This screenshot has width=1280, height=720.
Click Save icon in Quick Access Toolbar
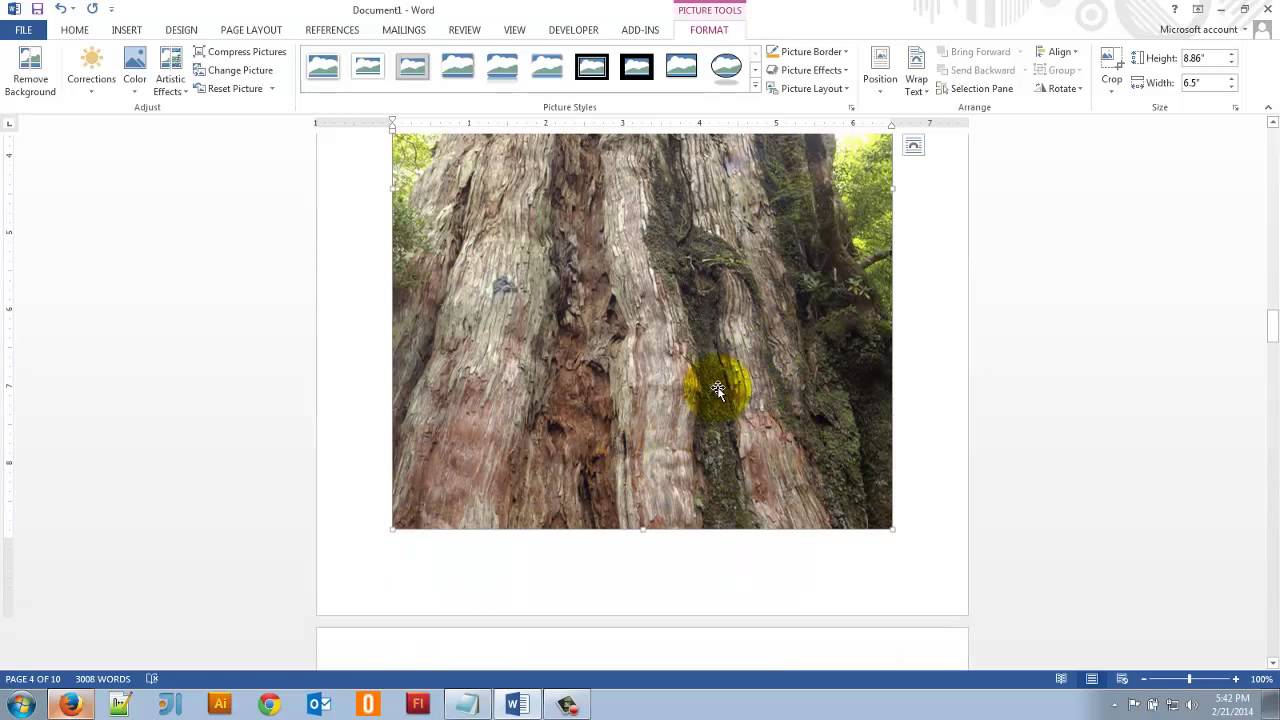coord(37,9)
